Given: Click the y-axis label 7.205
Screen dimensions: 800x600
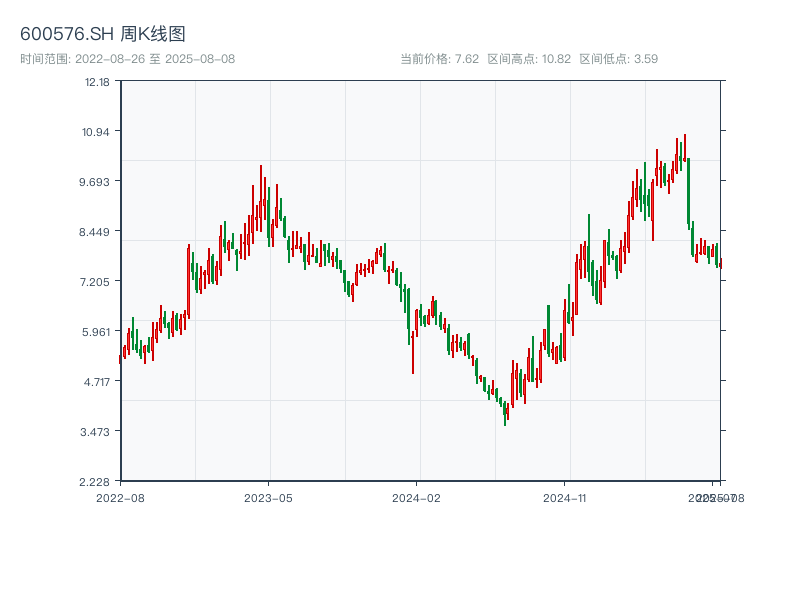Looking at the screenshot, I should 94,282.
